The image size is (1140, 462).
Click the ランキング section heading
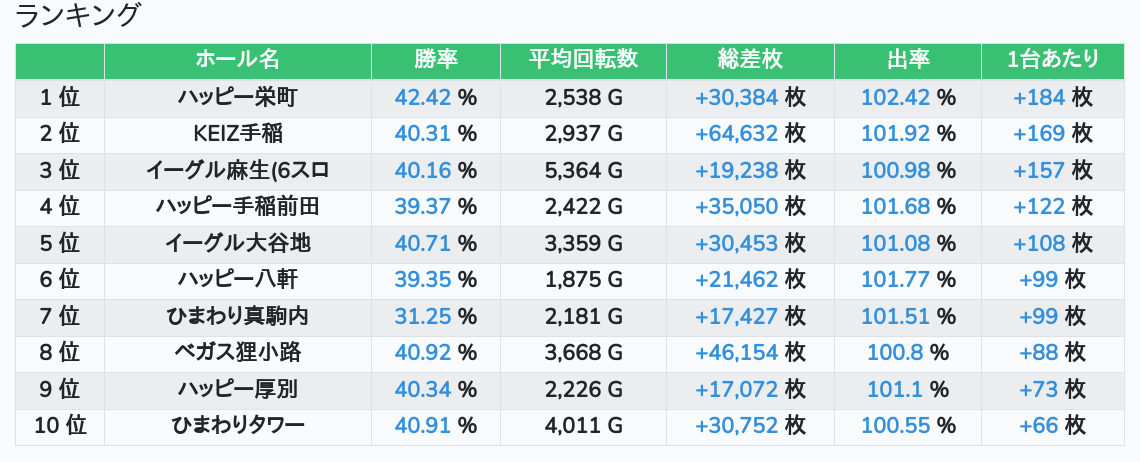coord(76,15)
